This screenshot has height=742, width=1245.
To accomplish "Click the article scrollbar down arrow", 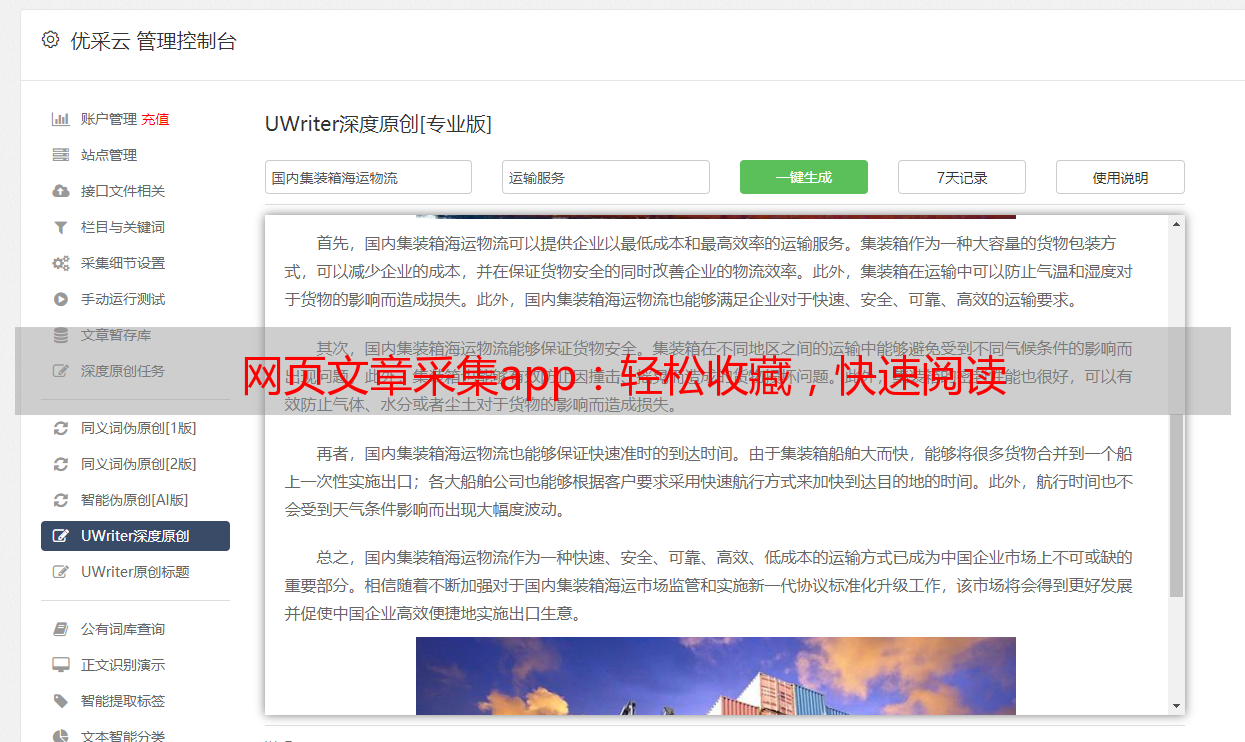I will click(1176, 706).
